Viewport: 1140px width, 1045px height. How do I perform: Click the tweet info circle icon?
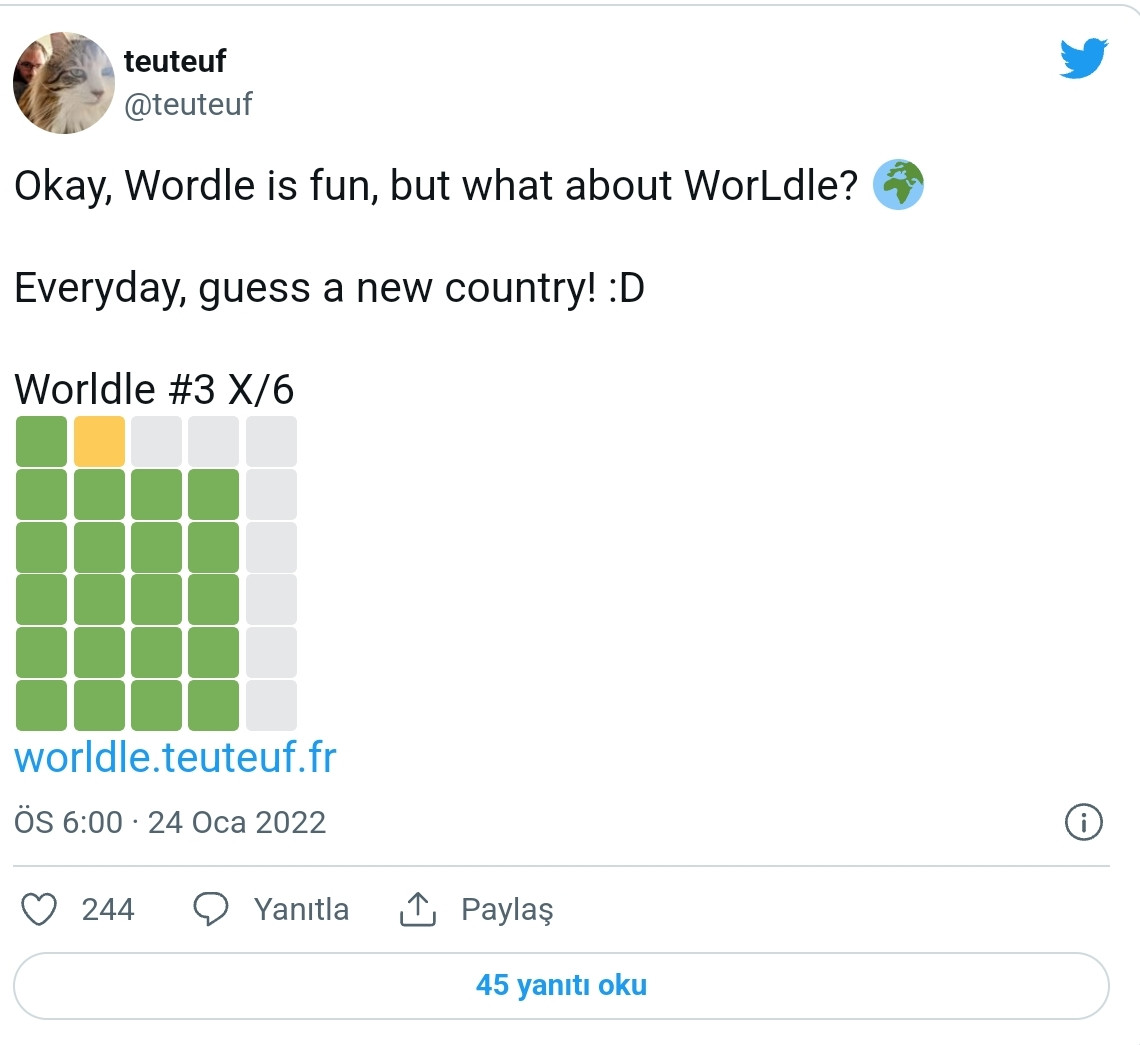(x=1084, y=822)
